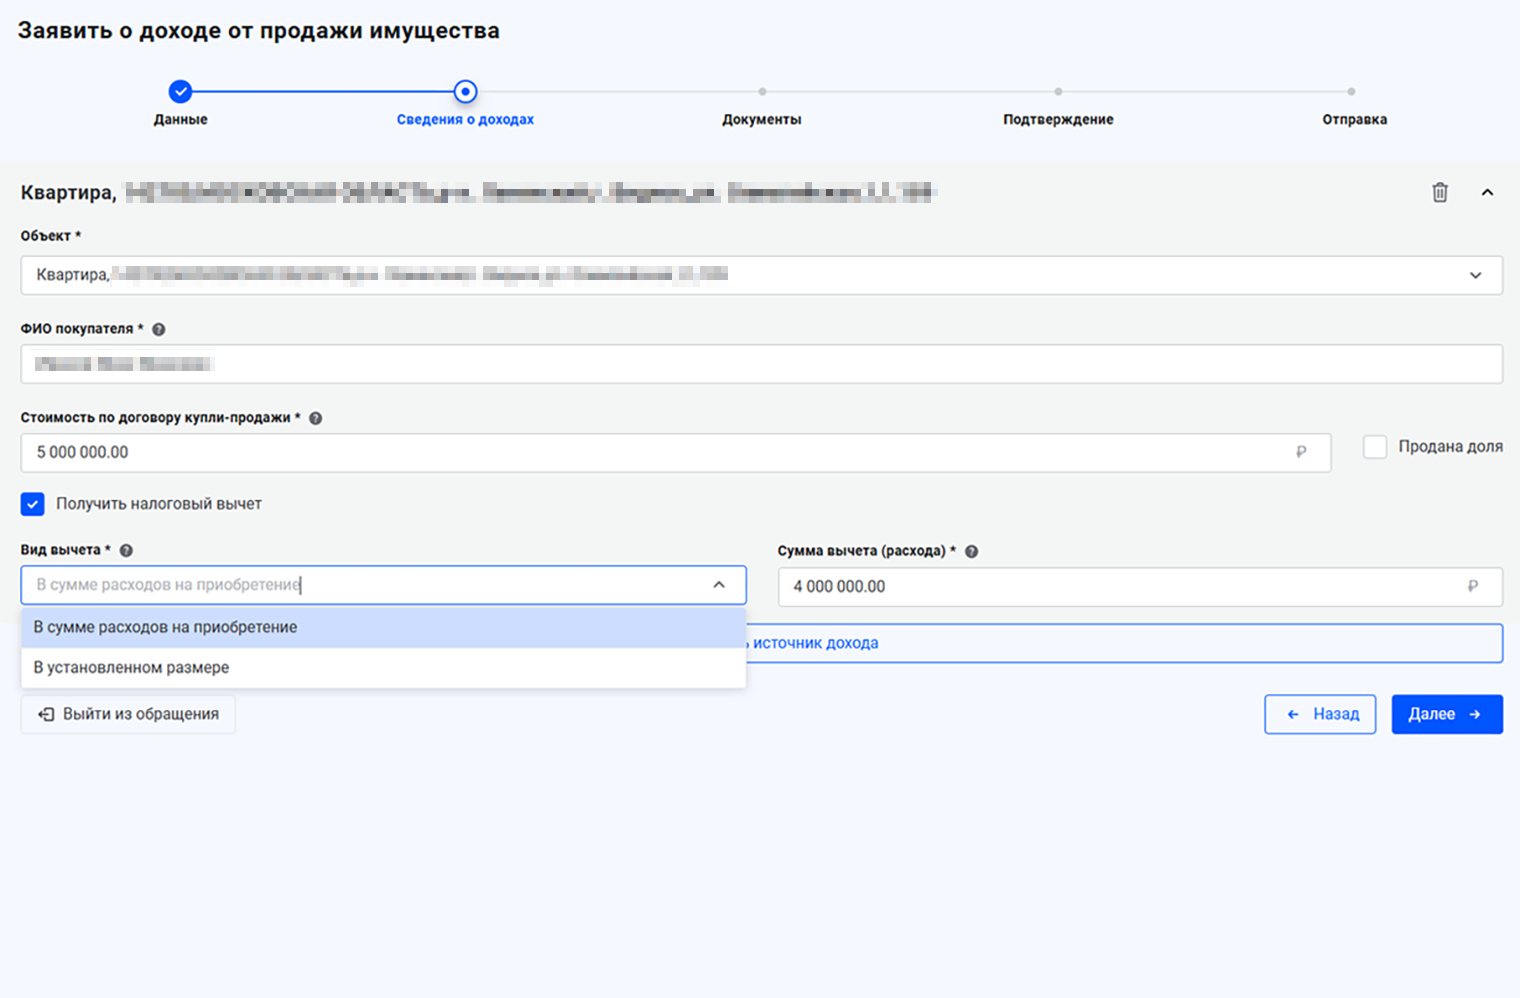
Task: Uncheck Получить налоговый вычет checkbox
Action: point(33,504)
